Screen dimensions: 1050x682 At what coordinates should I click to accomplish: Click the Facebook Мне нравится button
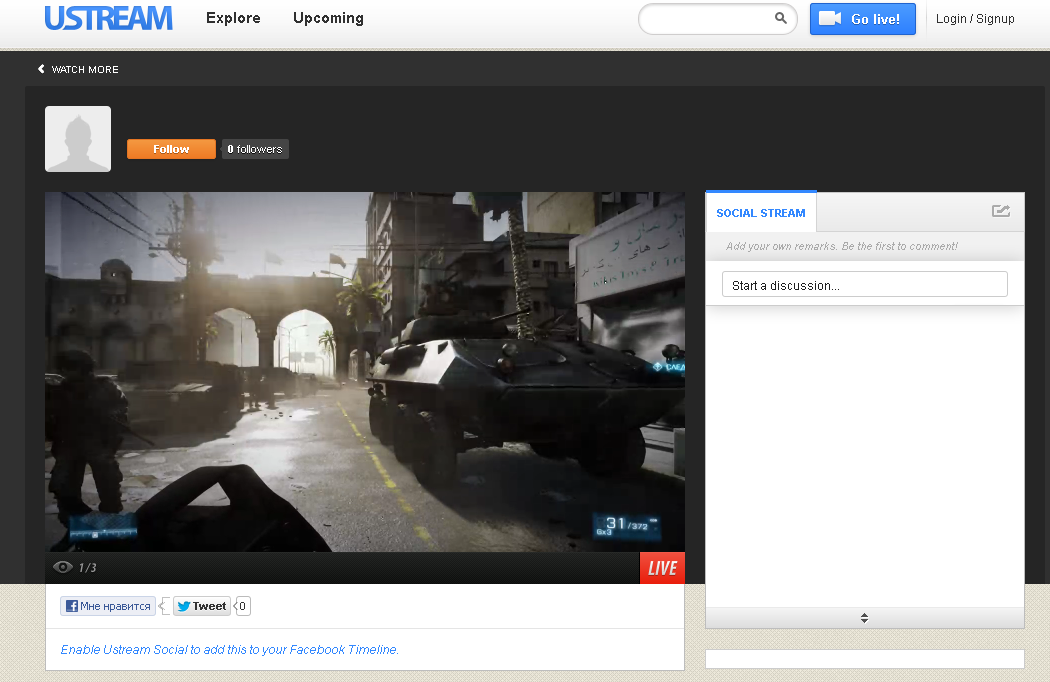(x=108, y=606)
